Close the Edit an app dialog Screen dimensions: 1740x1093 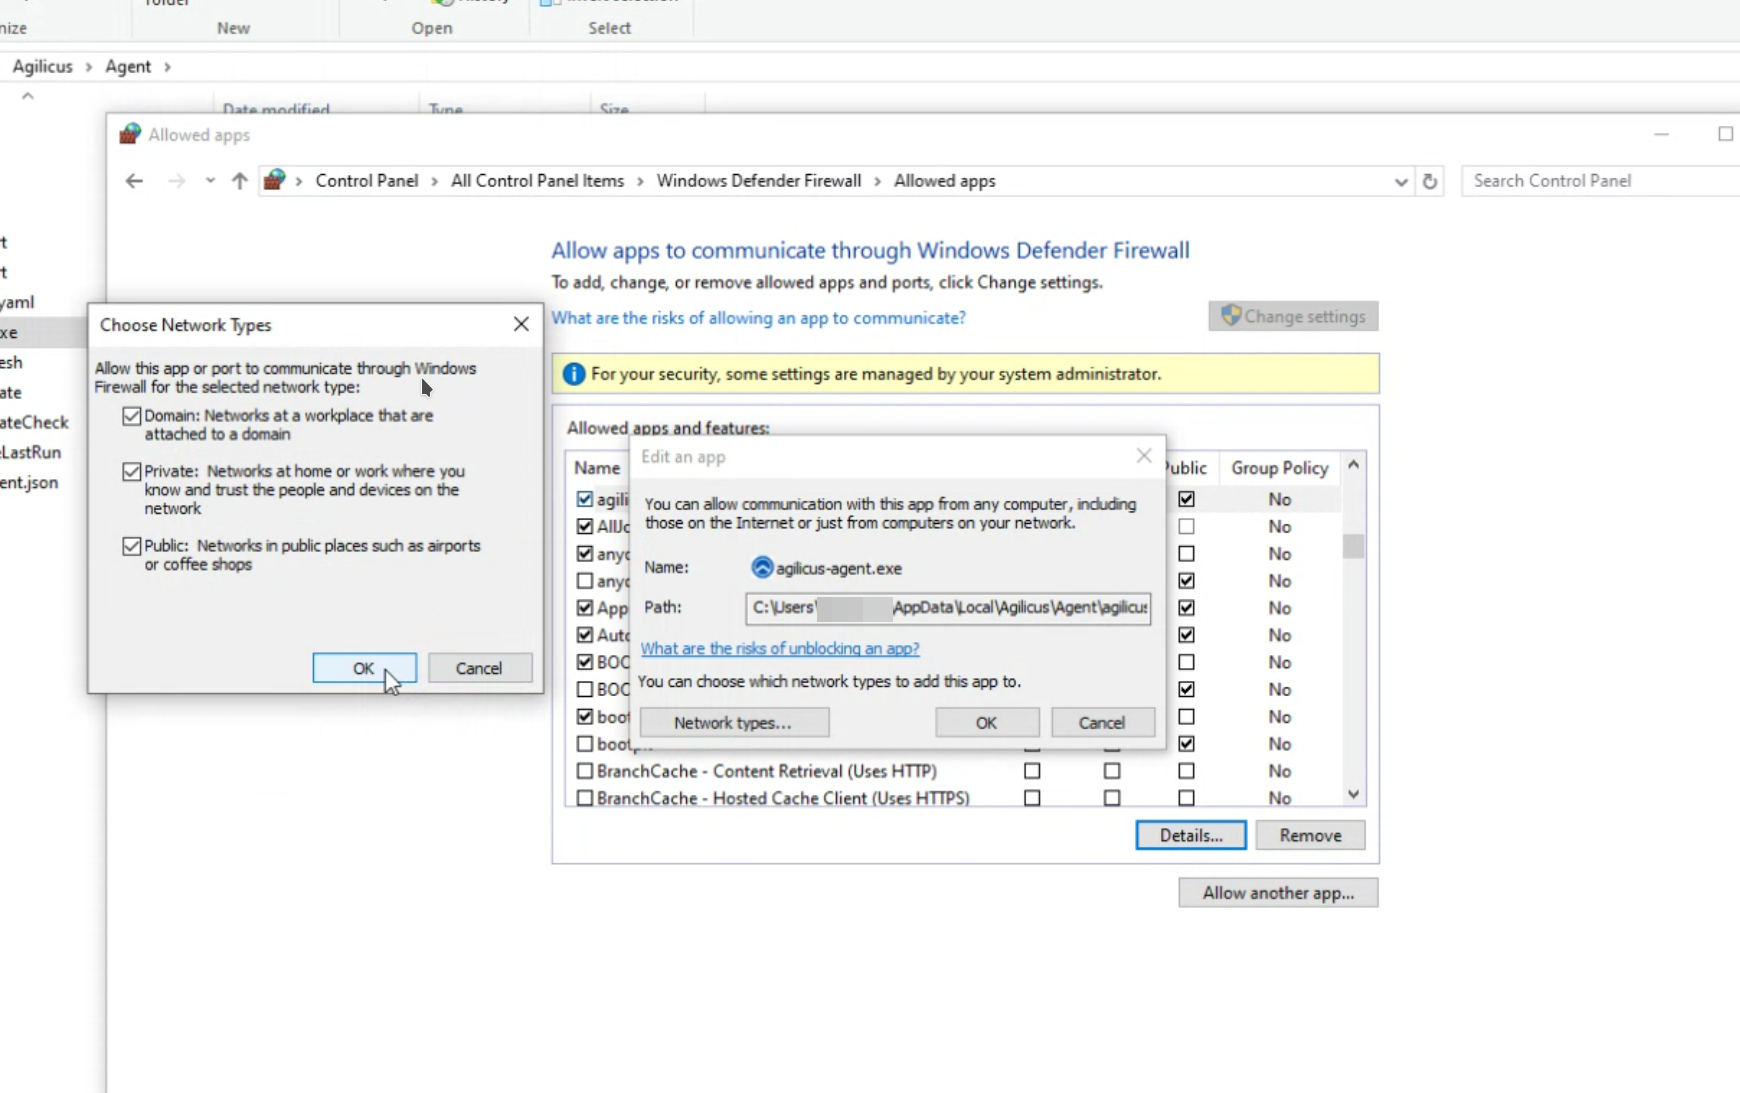[1144, 456]
